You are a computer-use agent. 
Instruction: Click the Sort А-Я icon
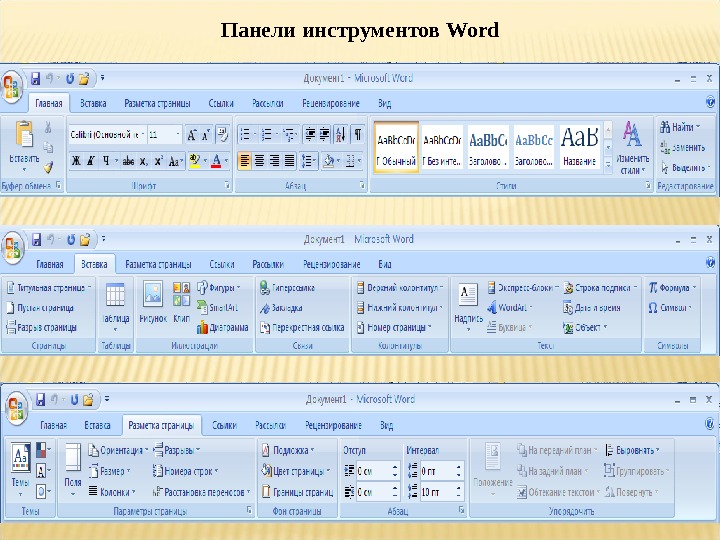340,135
